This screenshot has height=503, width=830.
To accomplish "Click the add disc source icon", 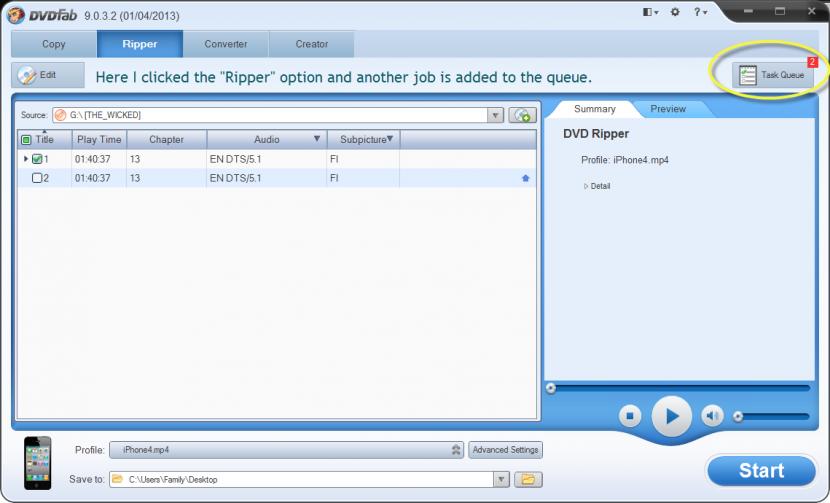I will click(x=522, y=115).
